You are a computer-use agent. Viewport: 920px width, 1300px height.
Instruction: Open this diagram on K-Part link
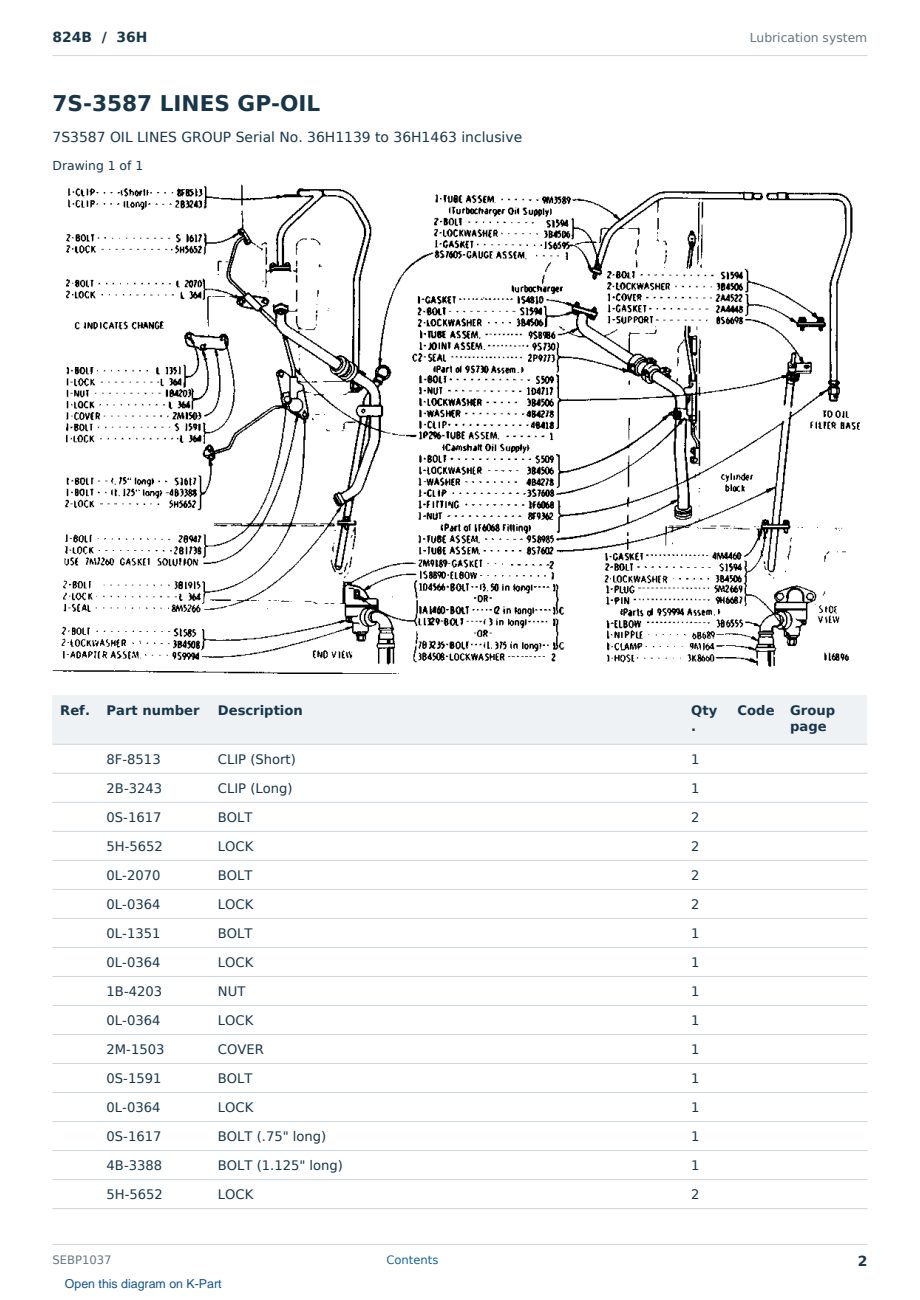(143, 1284)
